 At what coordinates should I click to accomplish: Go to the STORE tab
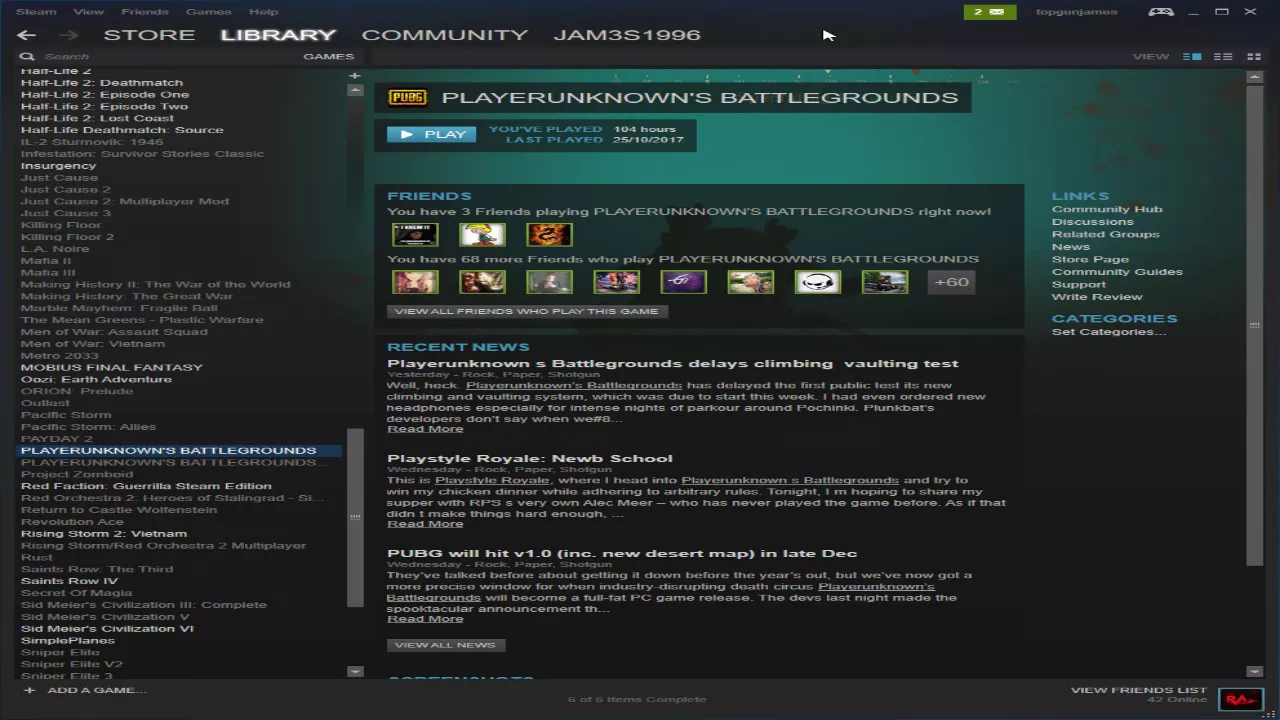pyautogui.click(x=150, y=35)
